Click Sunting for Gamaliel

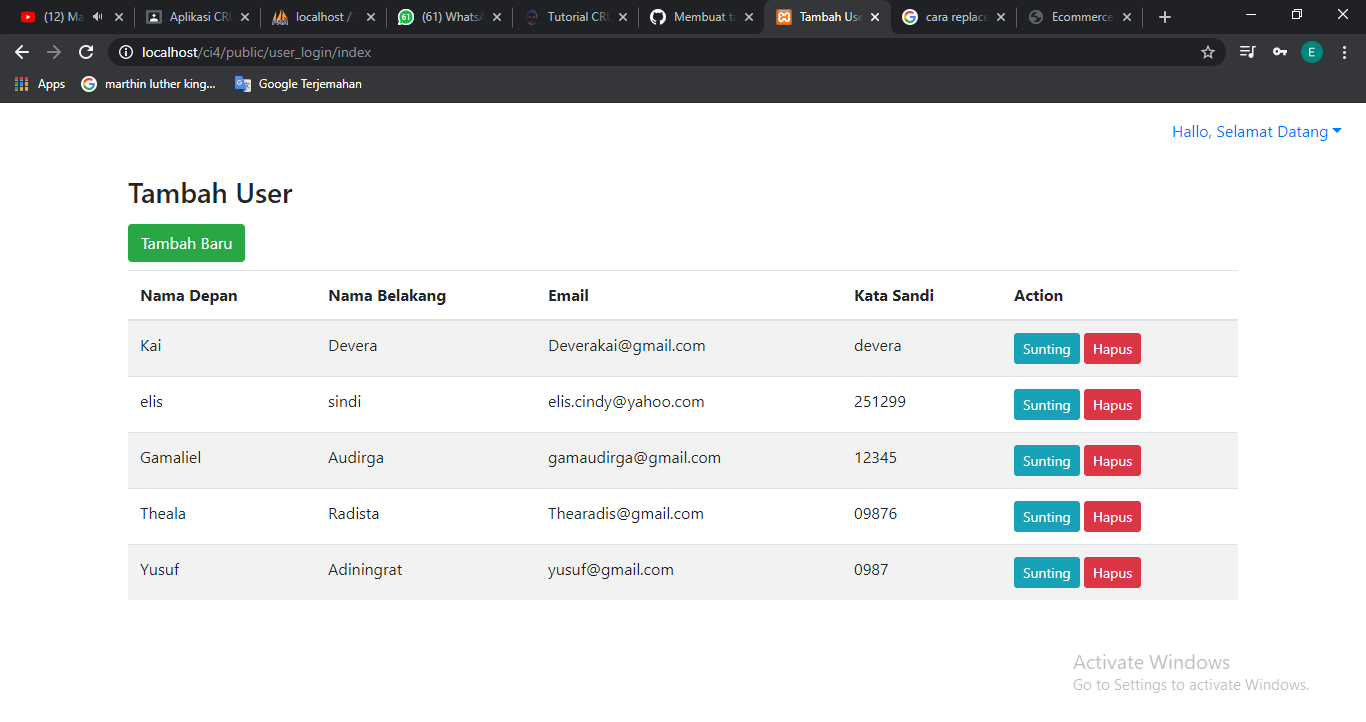click(1047, 461)
